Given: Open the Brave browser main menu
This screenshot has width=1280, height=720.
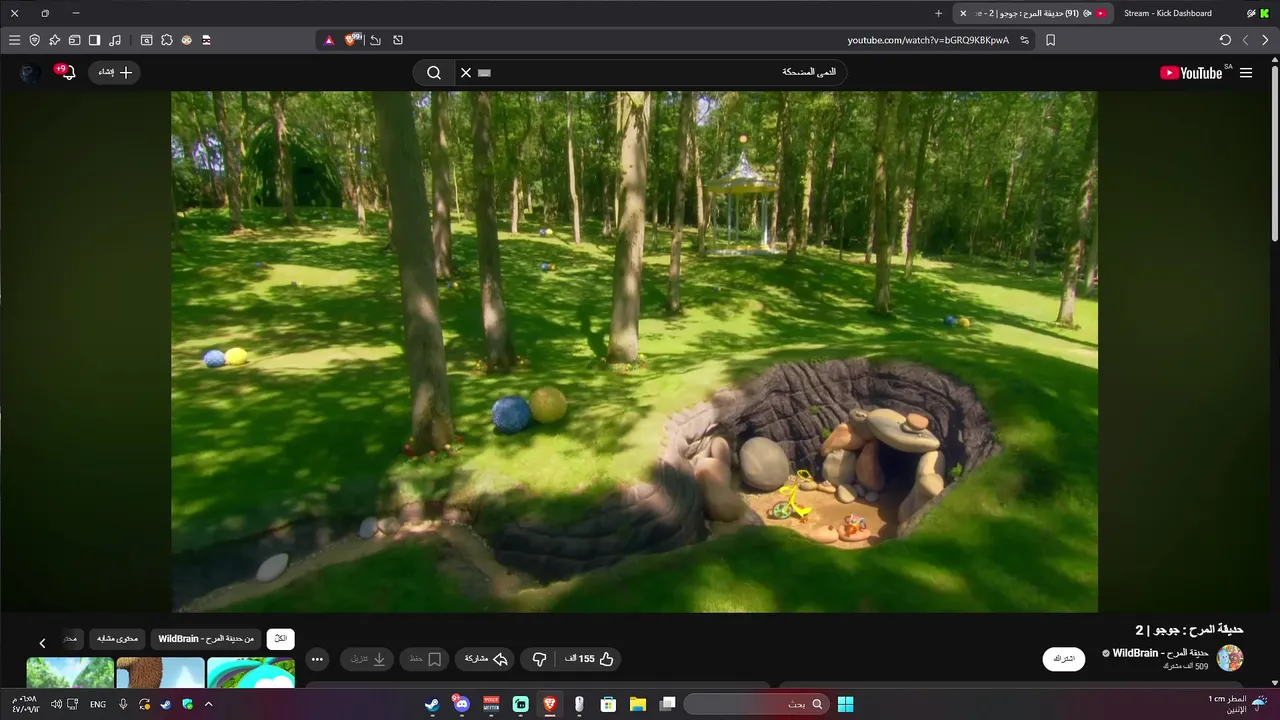Looking at the screenshot, I should pyautogui.click(x=14, y=40).
